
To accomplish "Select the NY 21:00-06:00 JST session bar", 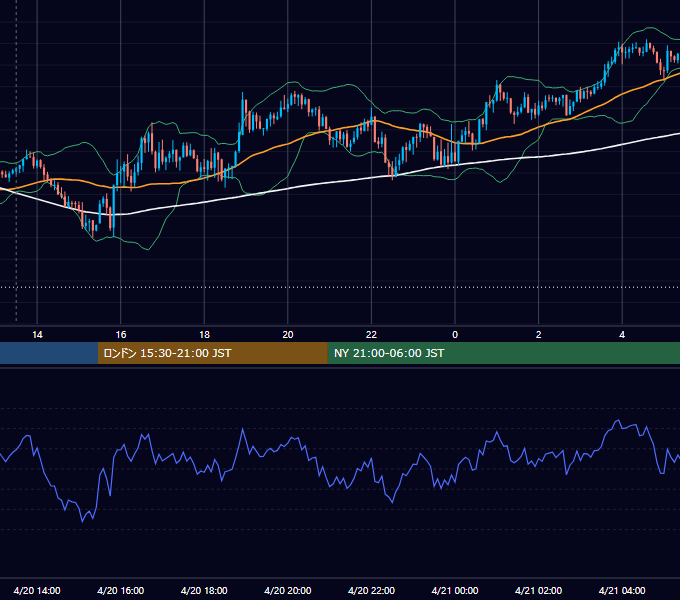I will point(503,353).
